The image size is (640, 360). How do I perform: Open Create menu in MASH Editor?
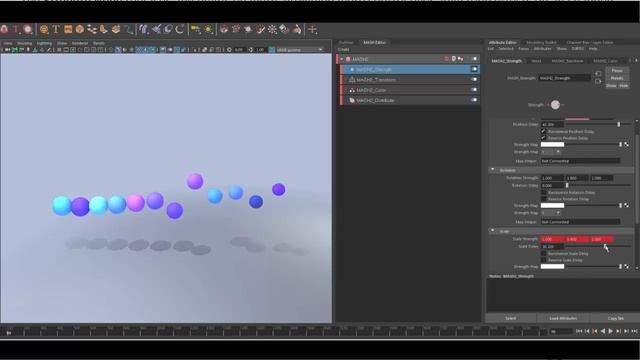click(x=343, y=49)
